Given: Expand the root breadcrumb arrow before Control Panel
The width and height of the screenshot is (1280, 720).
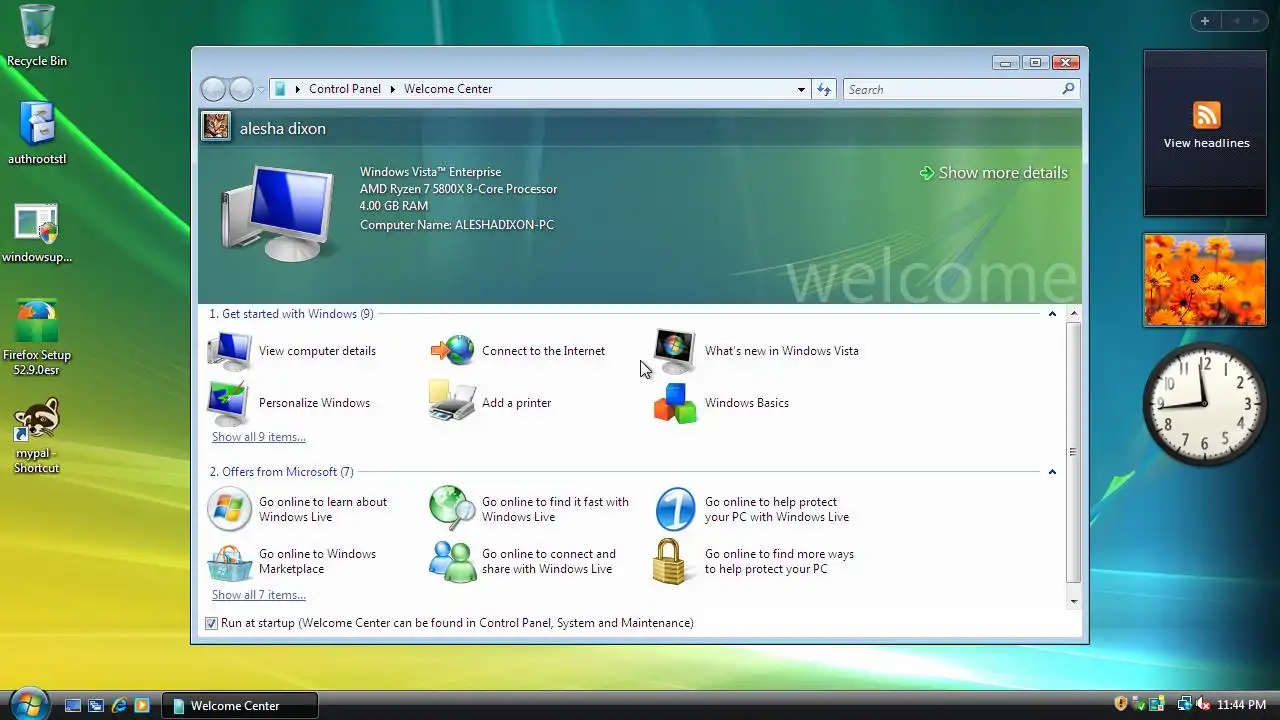Looking at the screenshot, I should pos(298,89).
